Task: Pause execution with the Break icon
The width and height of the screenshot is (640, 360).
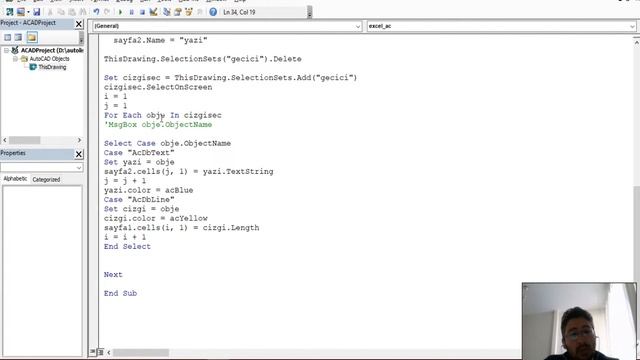Action: 131,12
